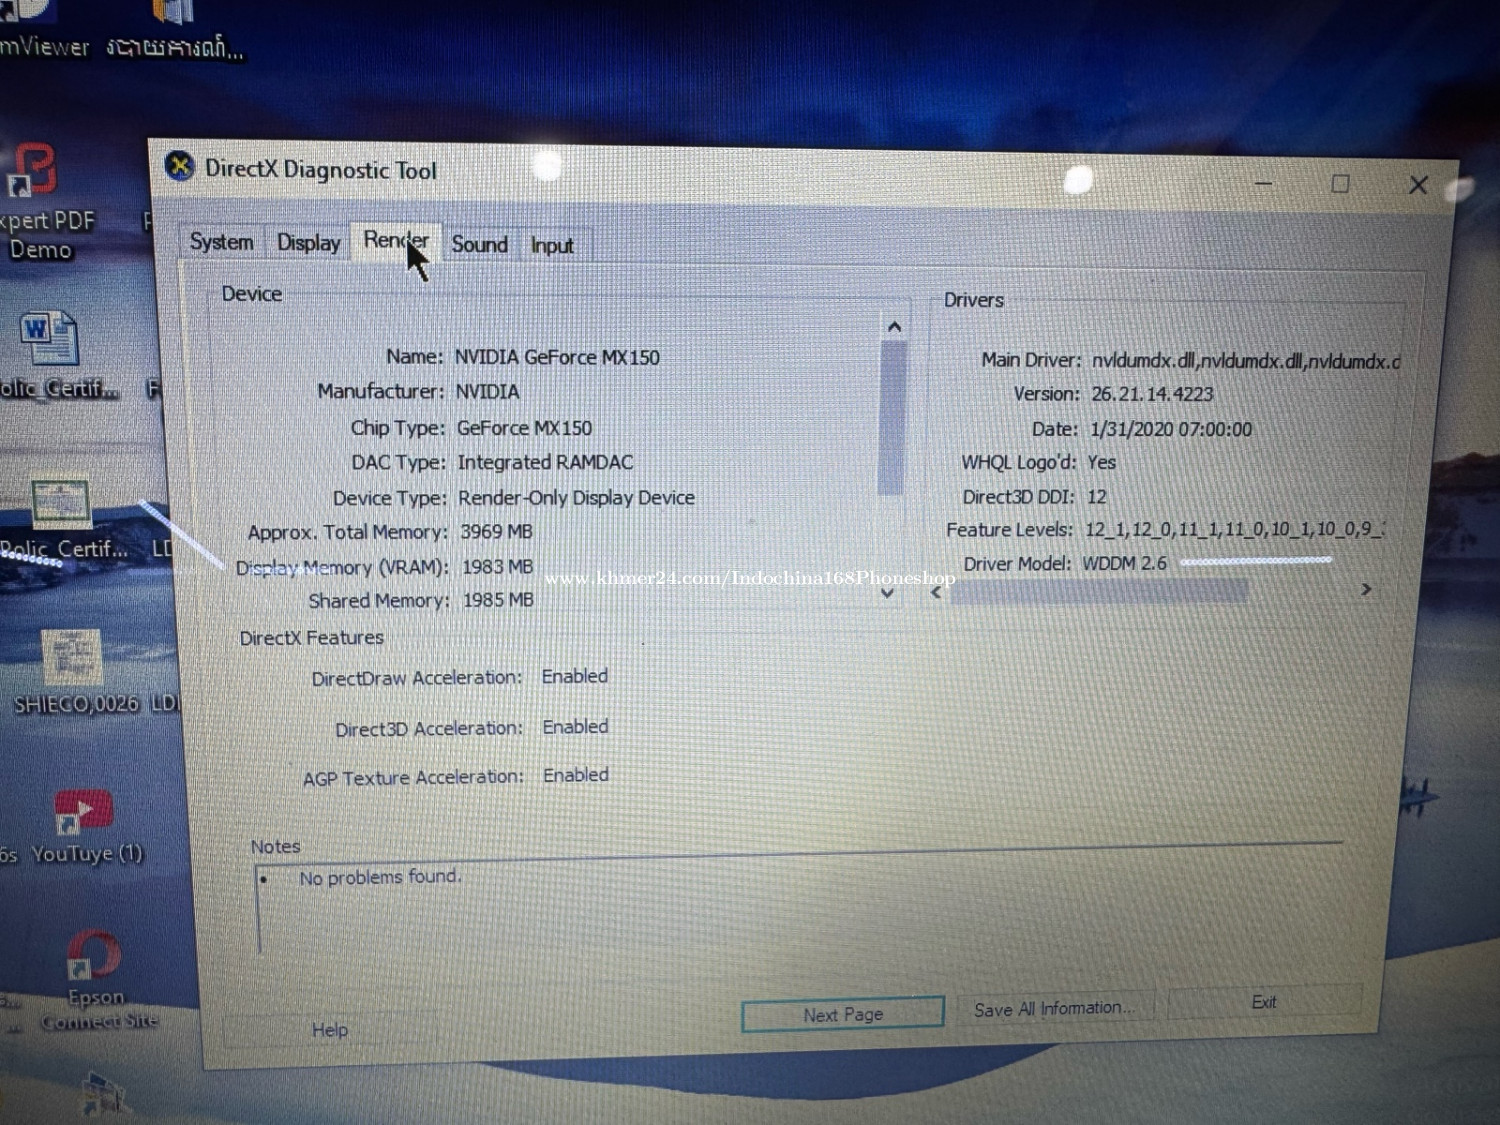Viewport: 1500px width, 1125px height.
Task: Click the Drivers panel scroll-right arrow
Action: coord(1366,590)
